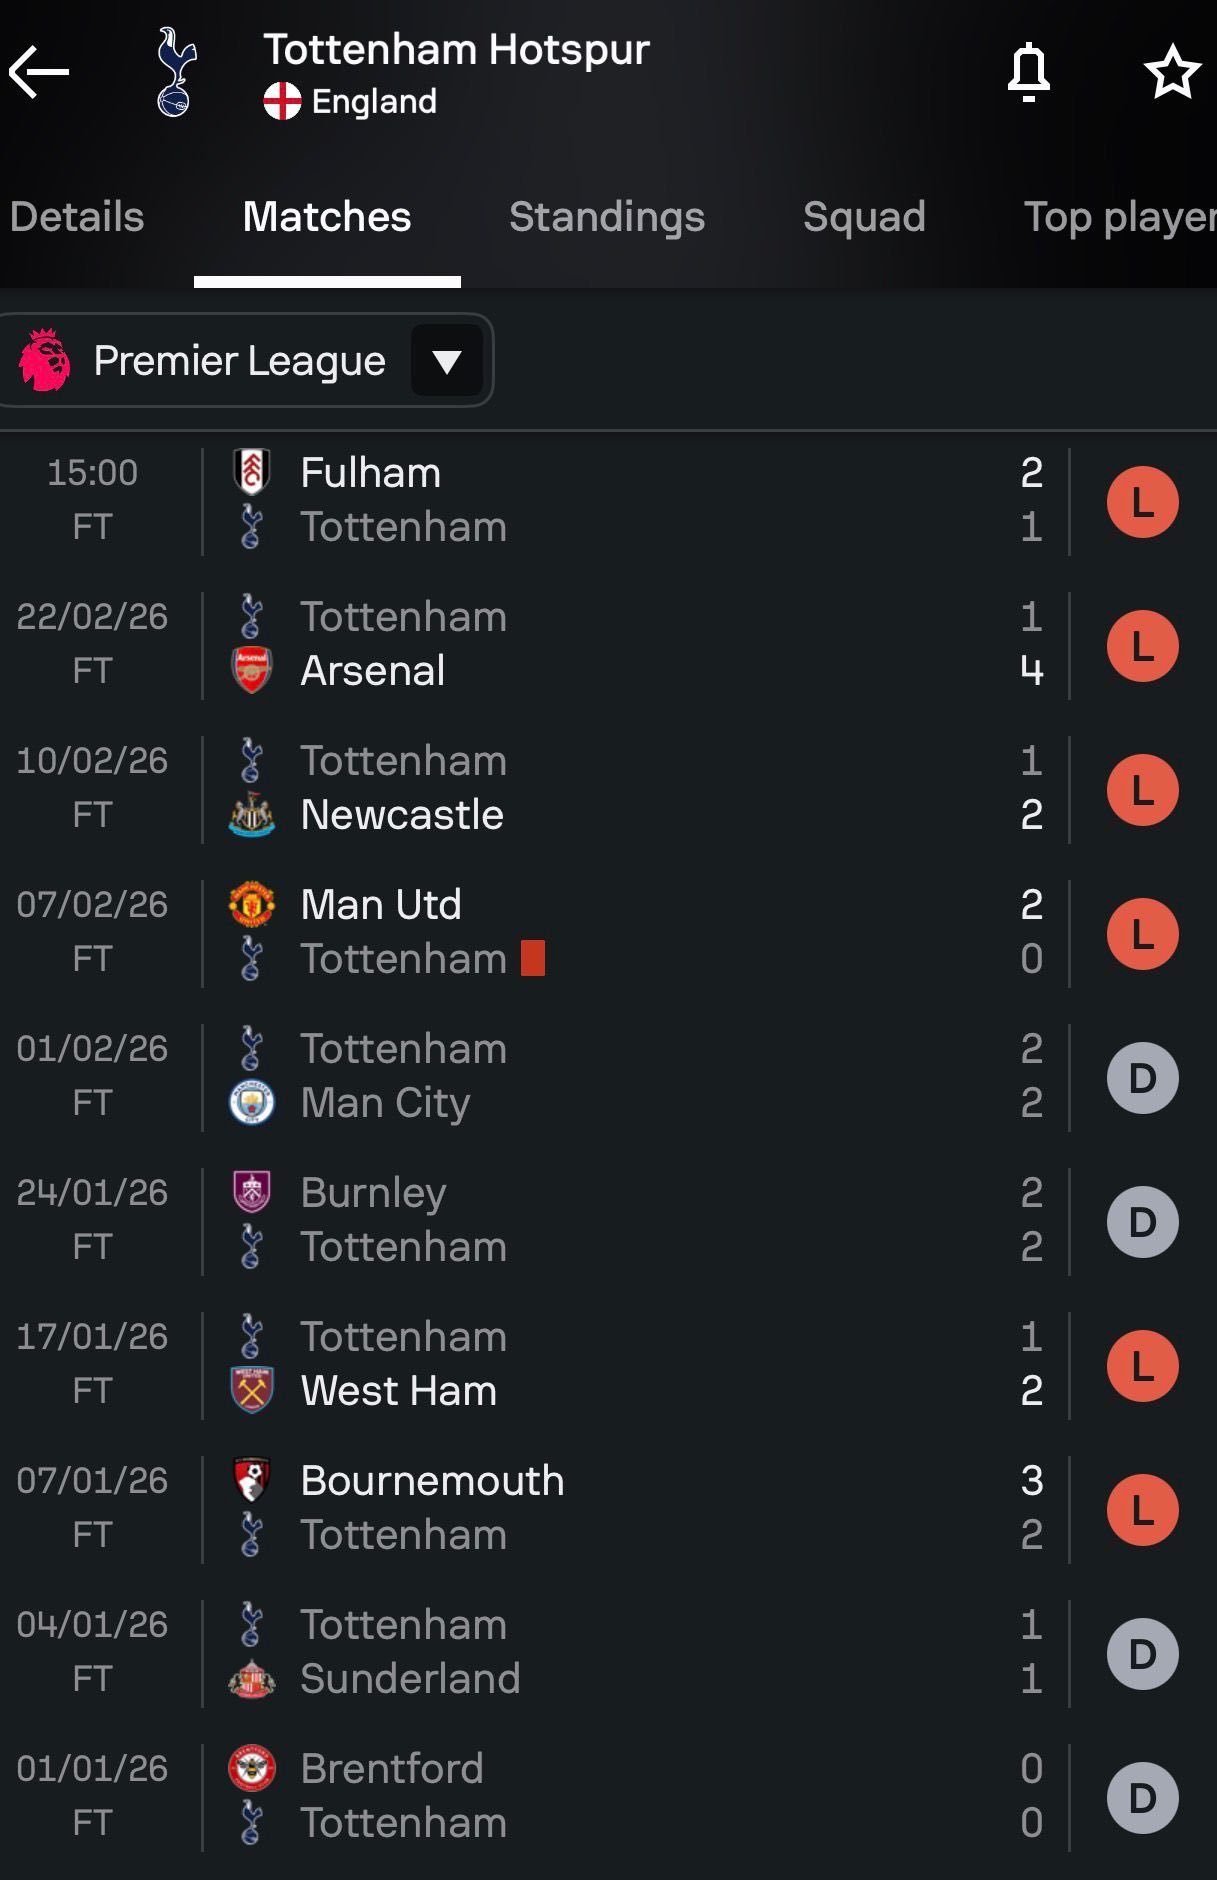1217x1880 pixels.
Task: Click the Premier League lion logo
Action: [x=45, y=360]
